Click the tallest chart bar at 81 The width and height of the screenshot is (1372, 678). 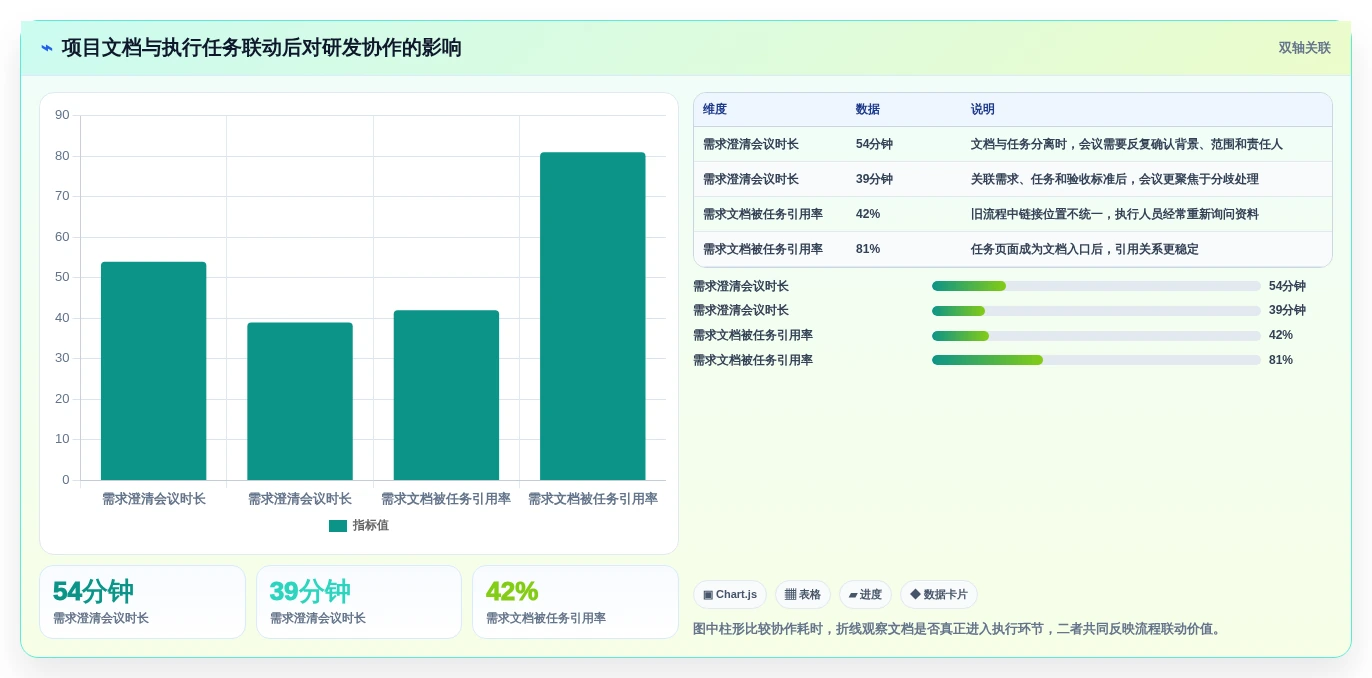click(x=593, y=316)
